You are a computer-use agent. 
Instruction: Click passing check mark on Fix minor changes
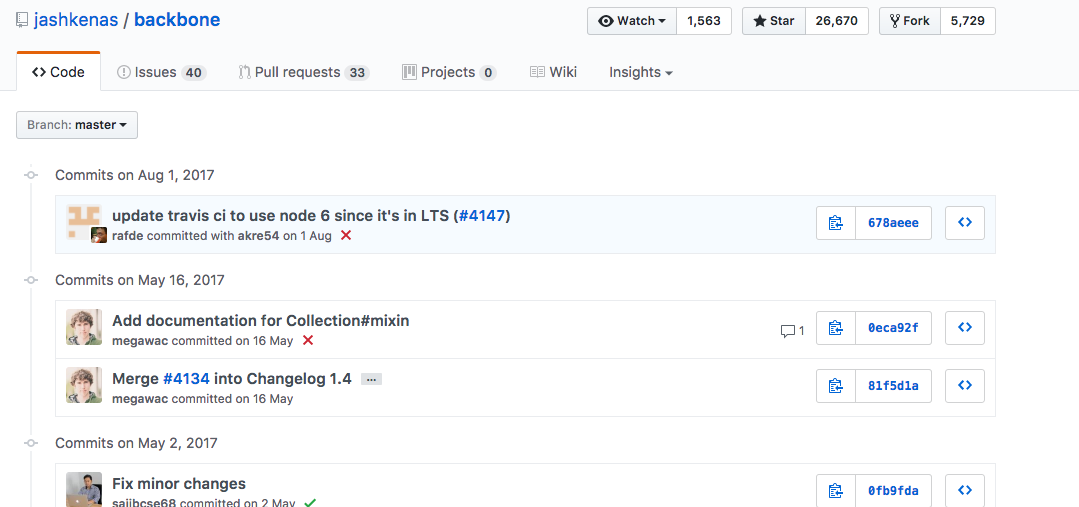[x=310, y=503]
